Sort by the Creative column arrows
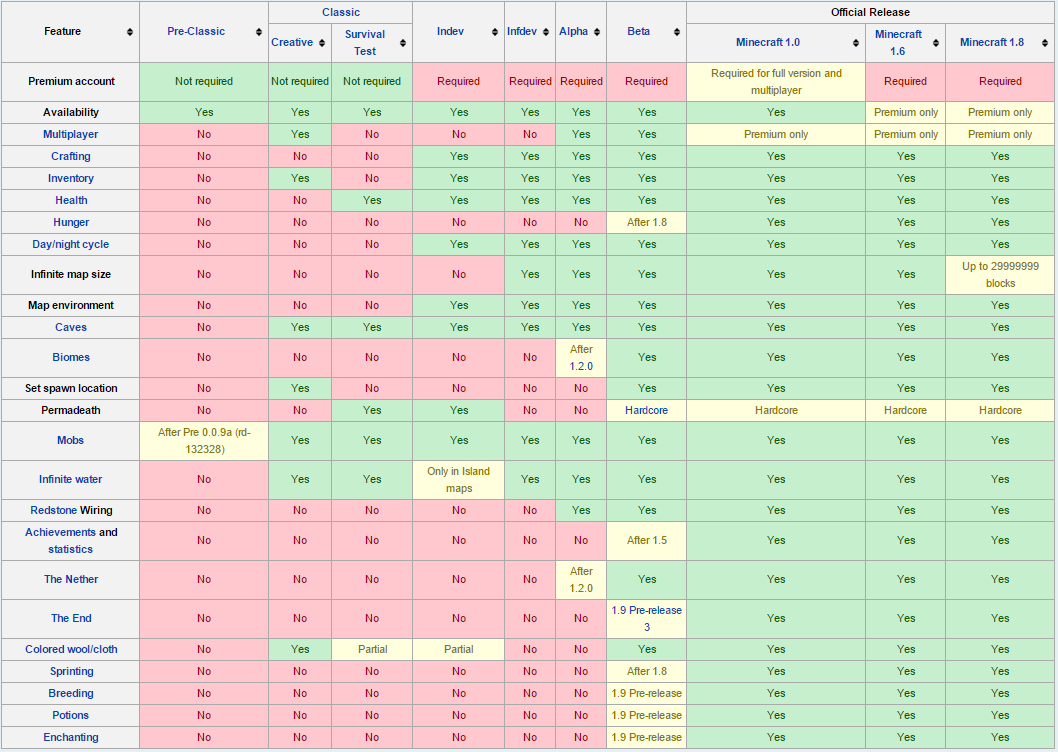This screenshot has height=752, width=1058. click(322, 43)
